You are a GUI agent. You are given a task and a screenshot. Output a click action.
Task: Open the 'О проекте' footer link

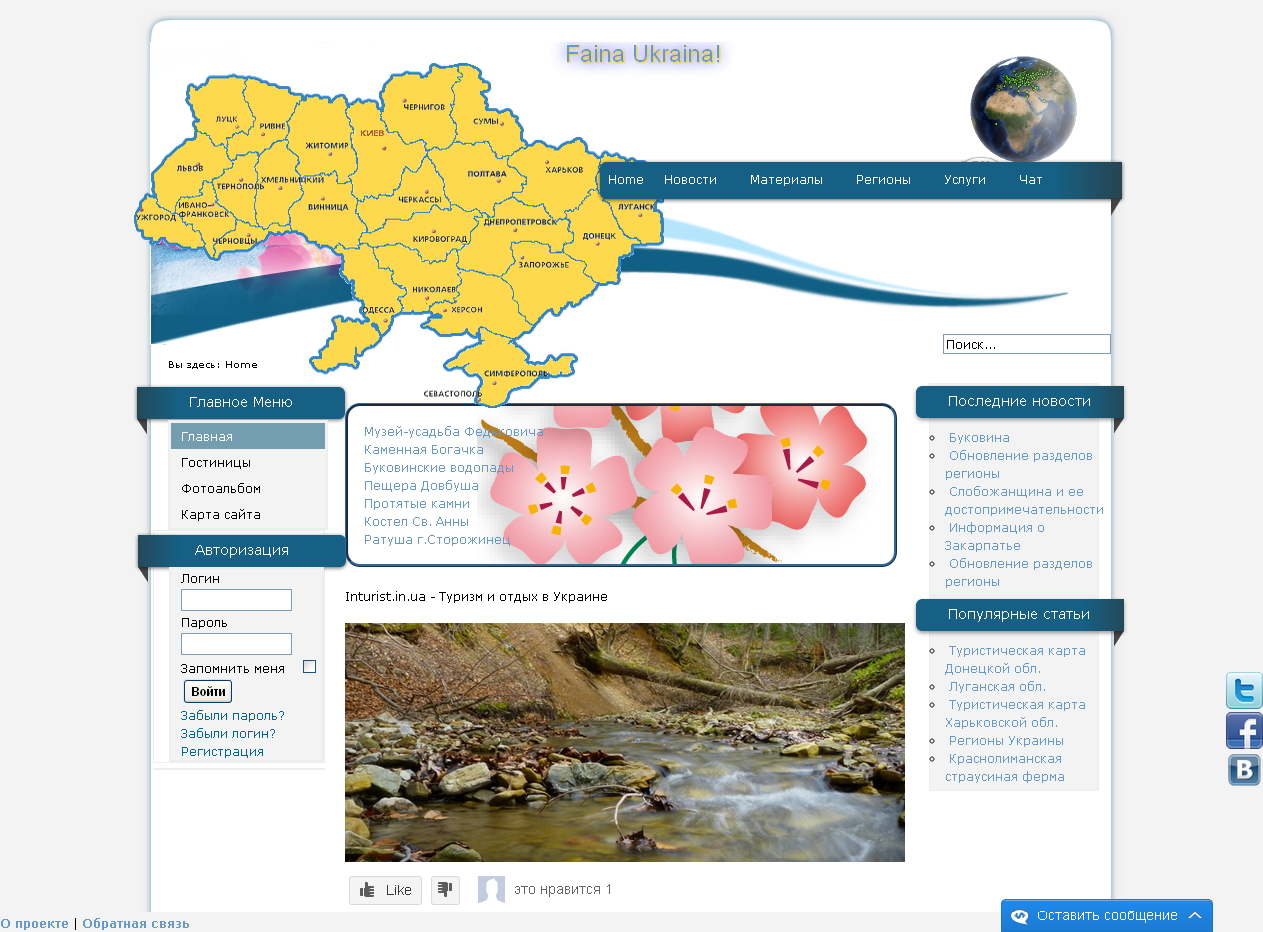point(34,924)
